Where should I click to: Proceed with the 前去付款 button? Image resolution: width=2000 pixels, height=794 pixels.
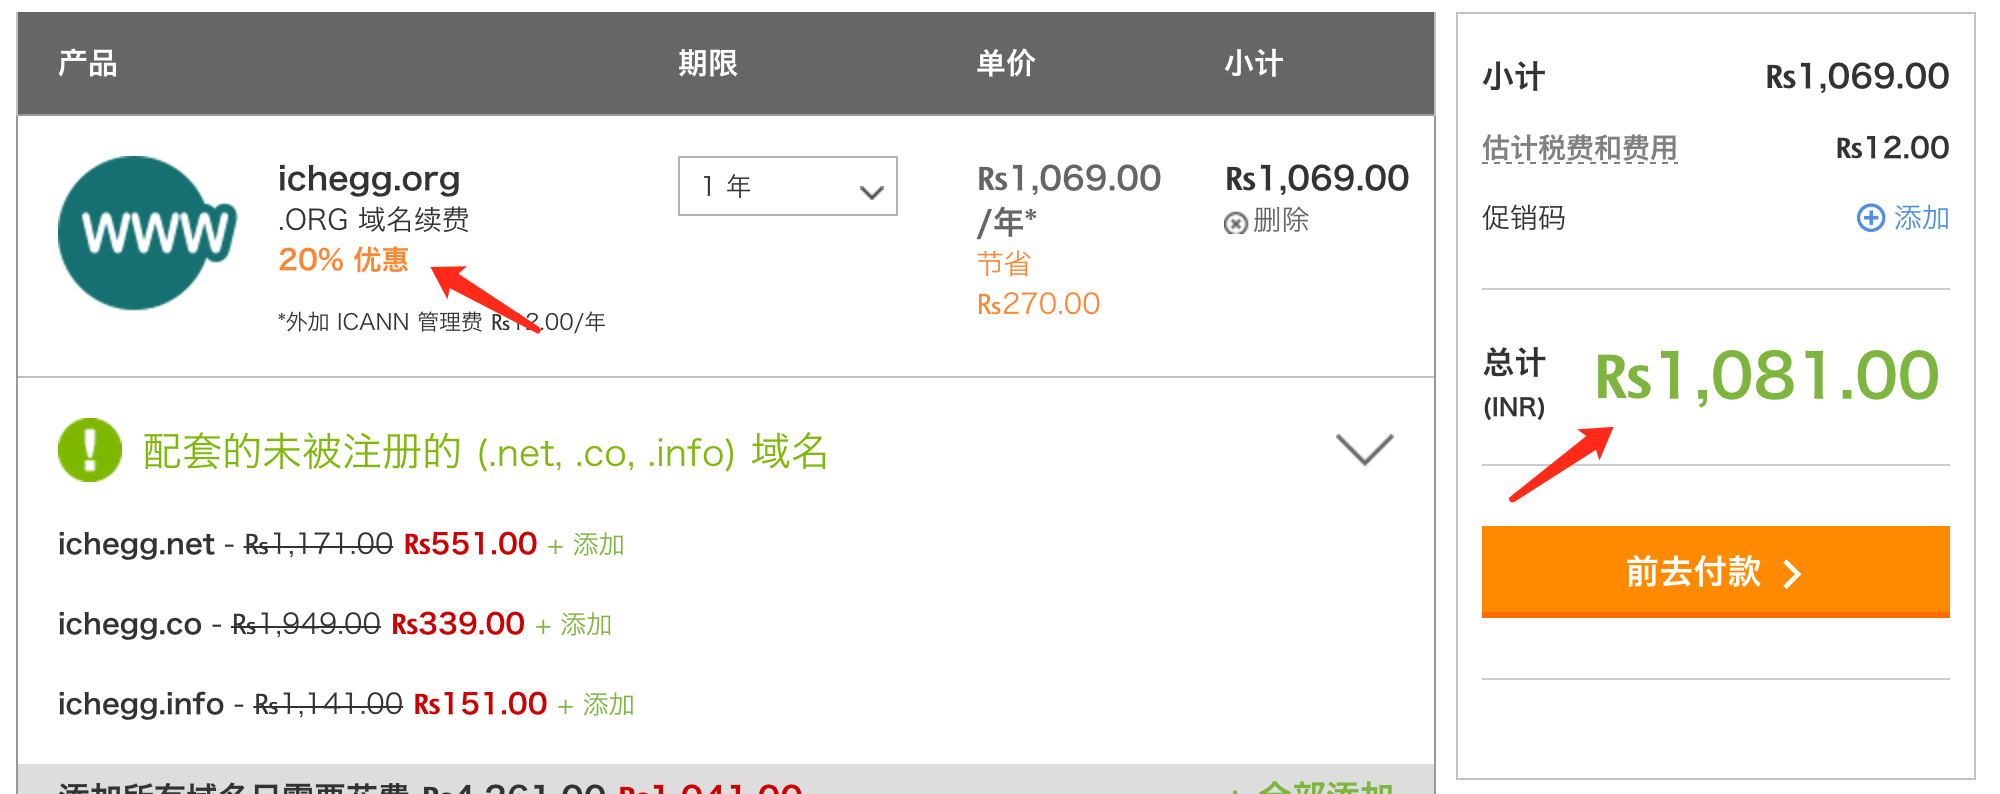click(1715, 571)
